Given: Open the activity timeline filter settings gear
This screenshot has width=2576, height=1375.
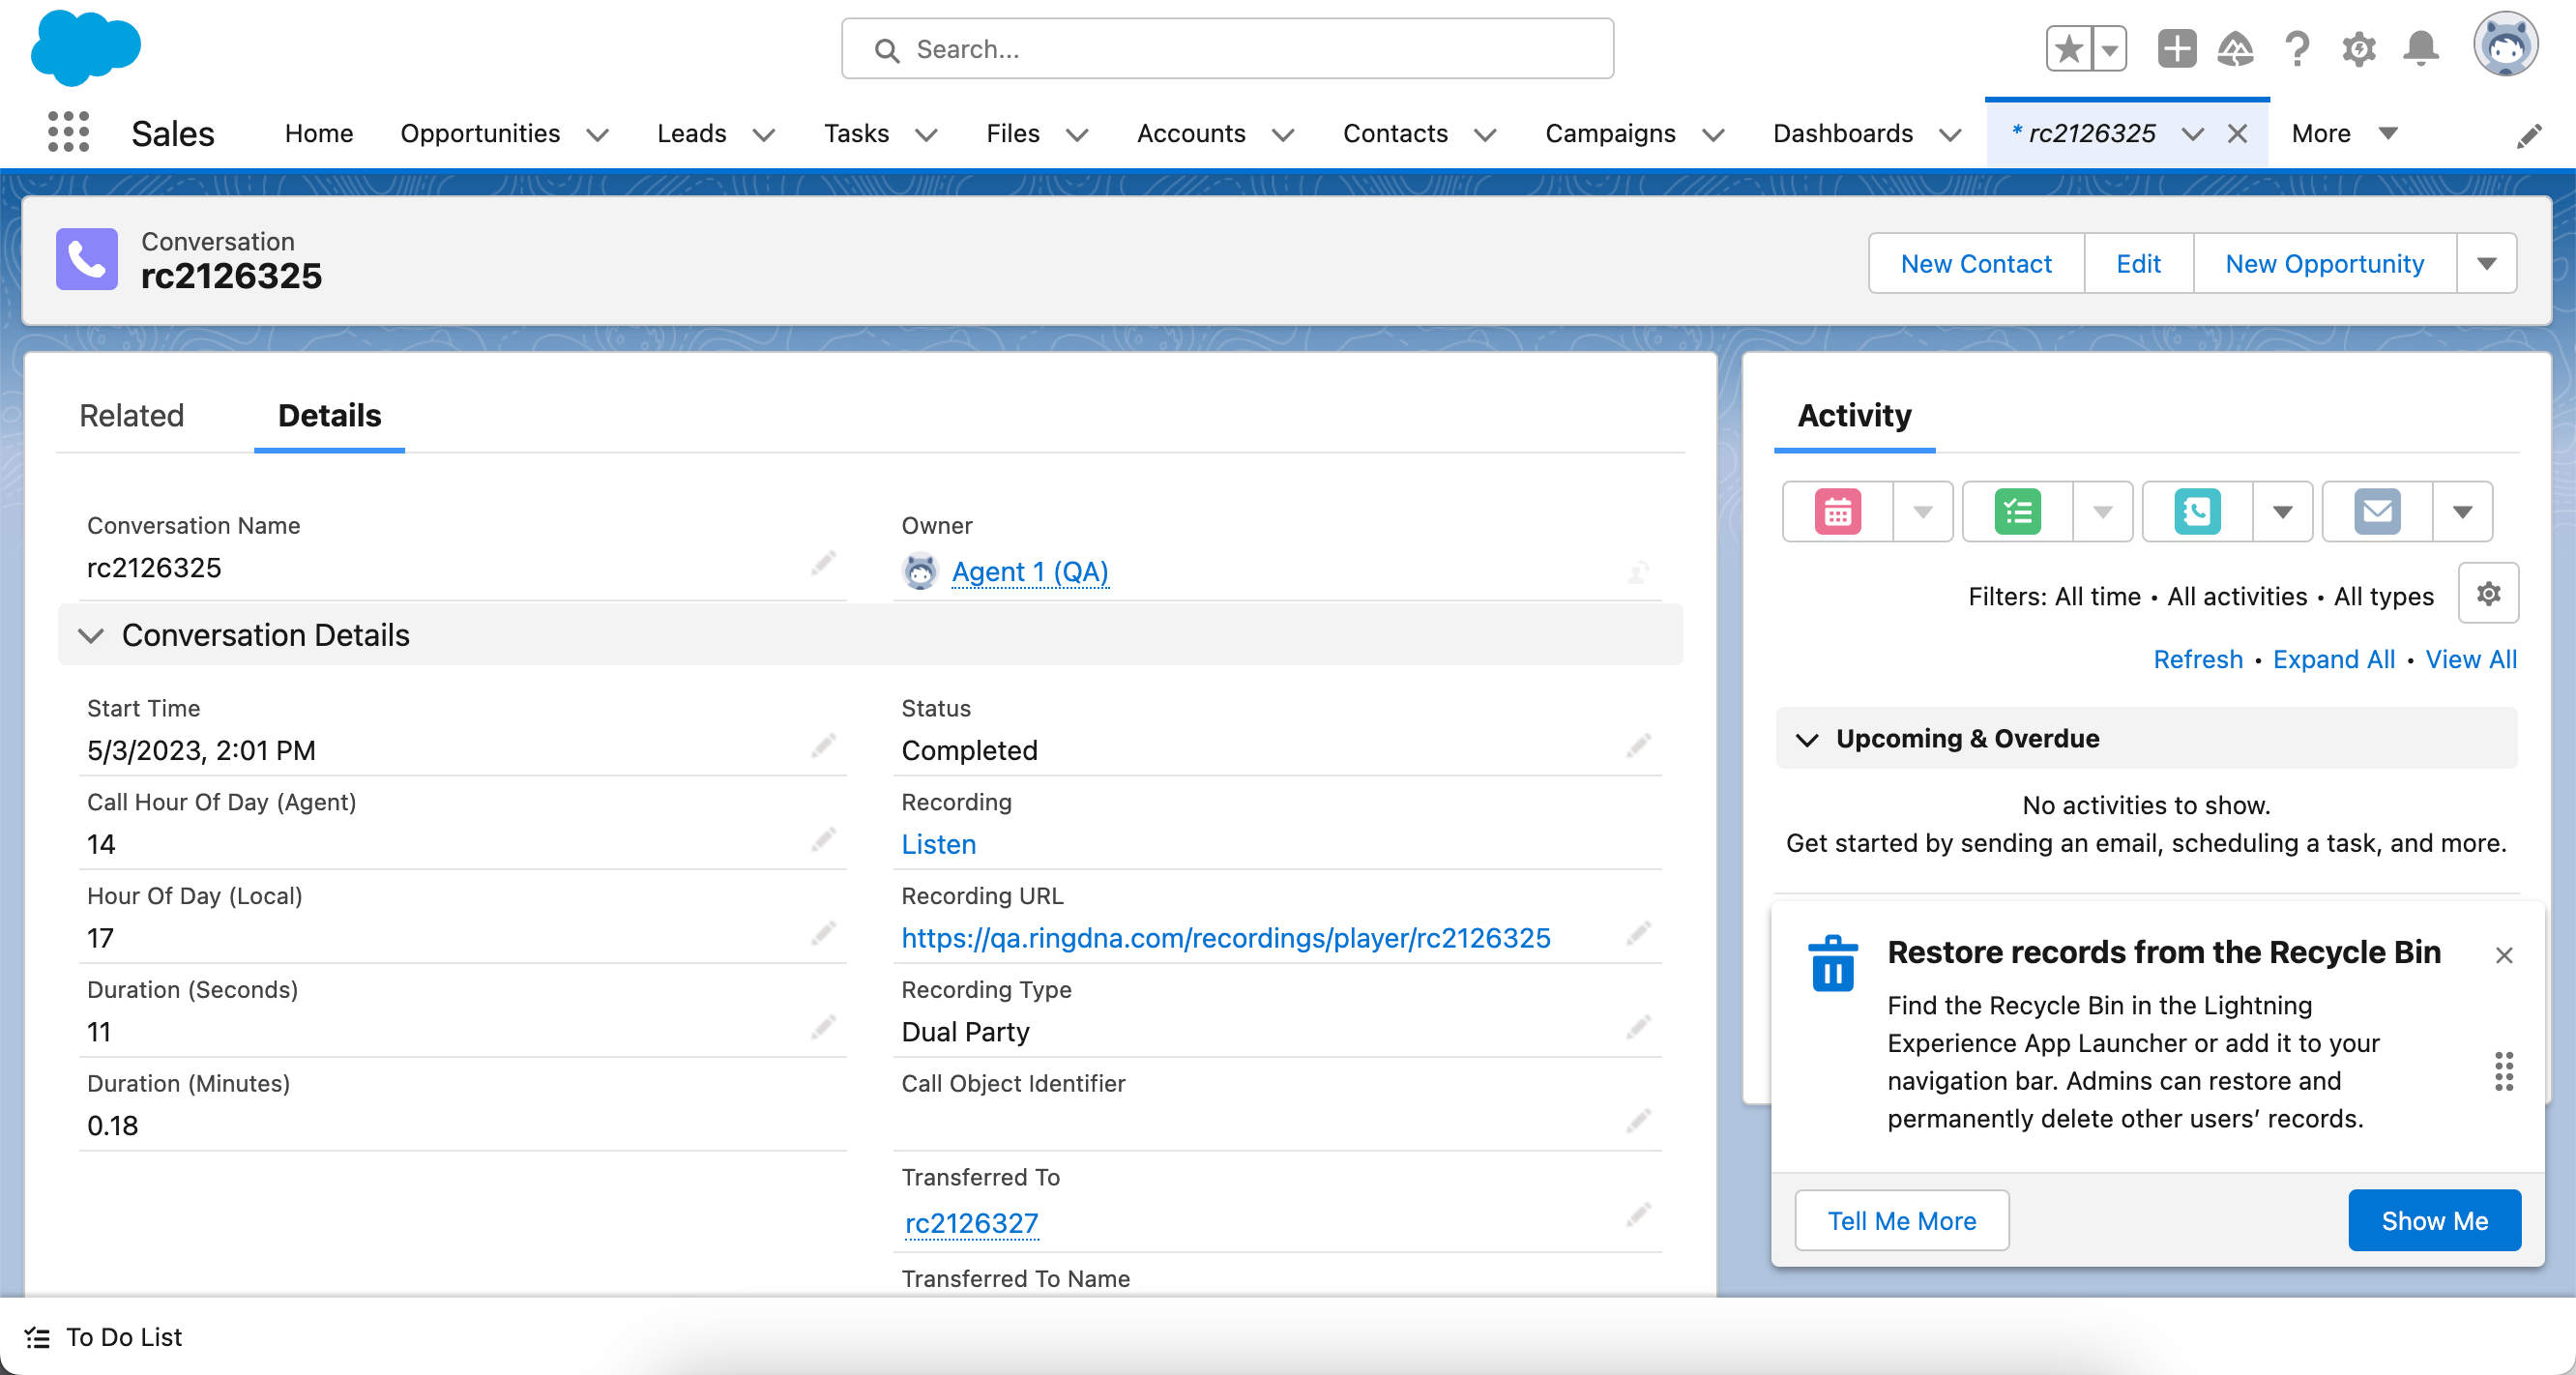Looking at the screenshot, I should [2488, 594].
